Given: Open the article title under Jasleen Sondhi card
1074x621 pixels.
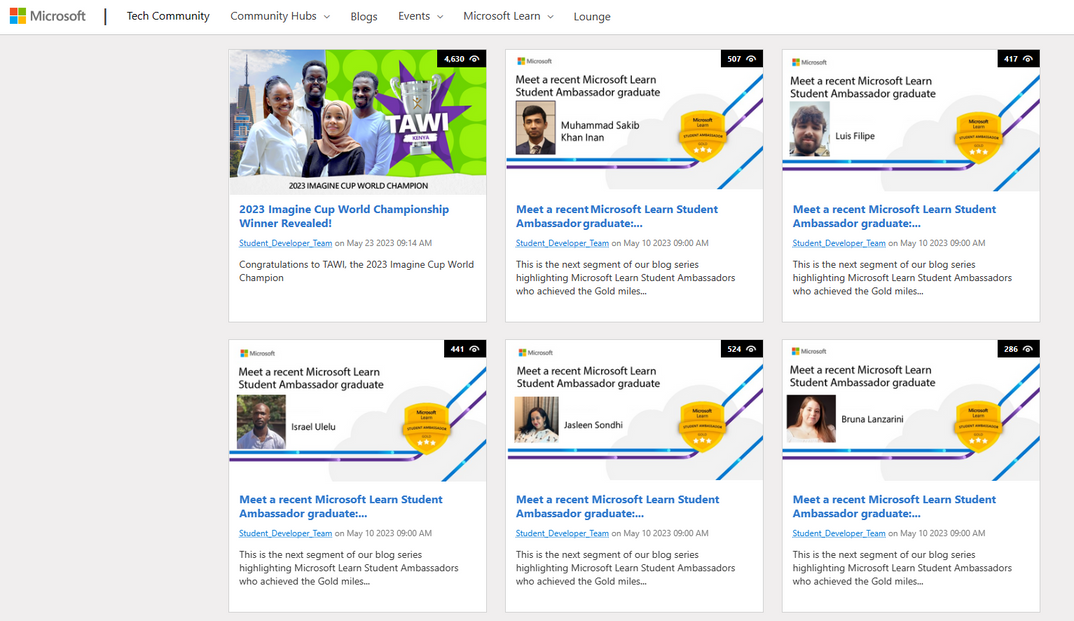Looking at the screenshot, I should point(617,507).
